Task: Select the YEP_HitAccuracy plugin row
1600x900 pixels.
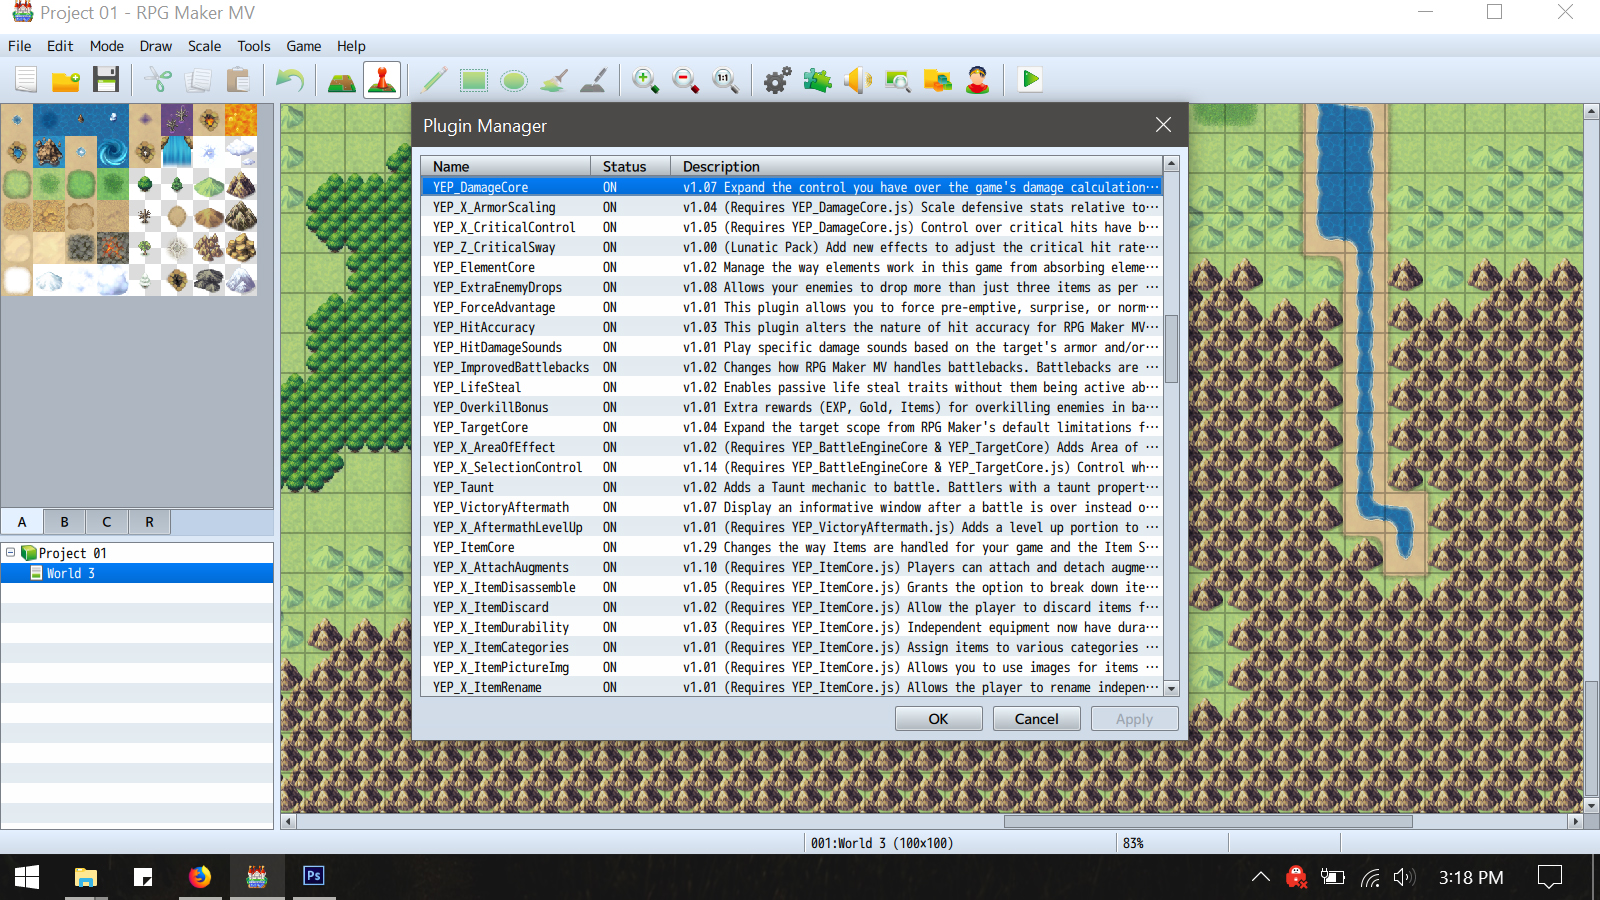Action: point(791,327)
